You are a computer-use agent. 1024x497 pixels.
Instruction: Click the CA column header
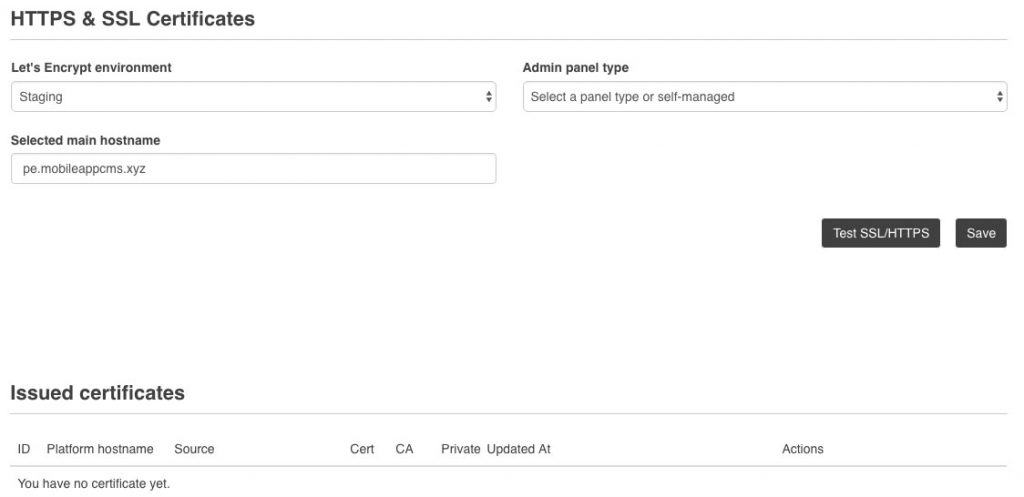tap(404, 449)
